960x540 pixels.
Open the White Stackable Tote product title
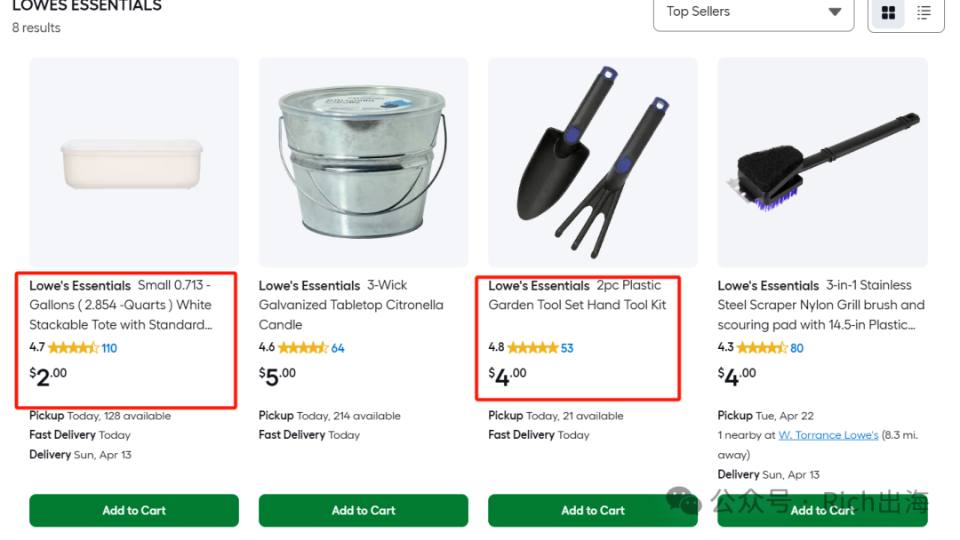coord(121,305)
